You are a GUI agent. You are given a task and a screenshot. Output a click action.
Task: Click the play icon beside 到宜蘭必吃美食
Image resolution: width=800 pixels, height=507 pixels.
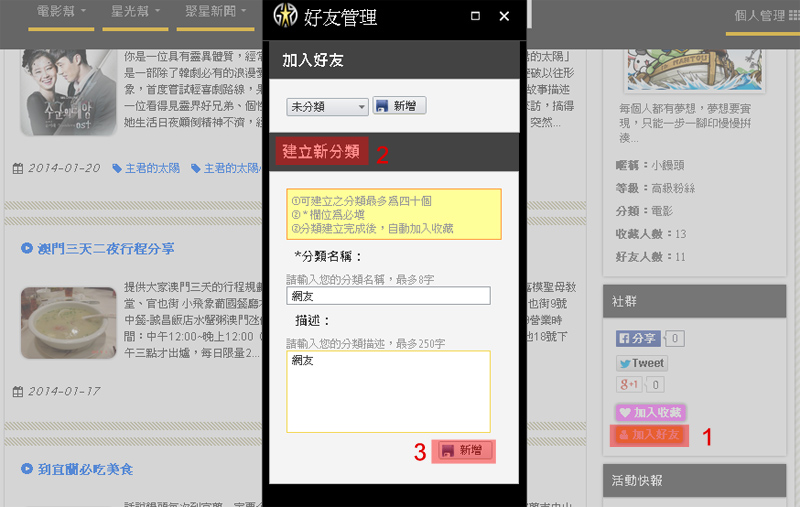point(27,468)
